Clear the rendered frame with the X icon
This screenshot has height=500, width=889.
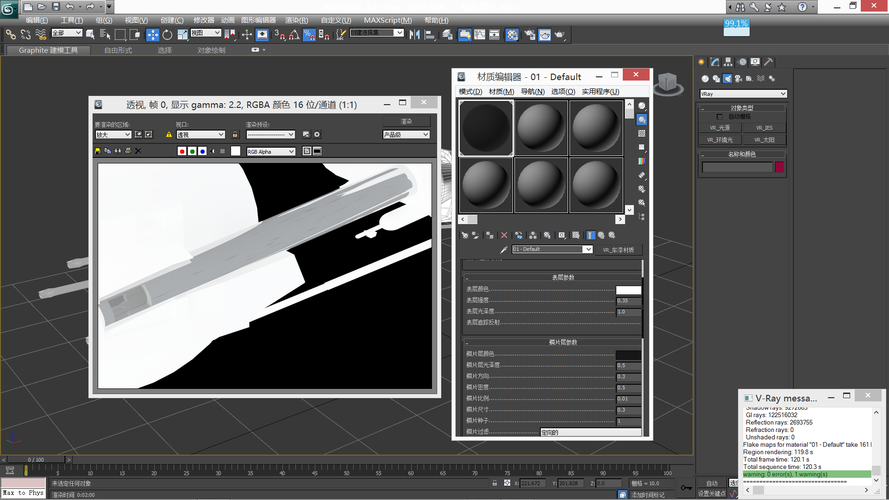[138, 151]
